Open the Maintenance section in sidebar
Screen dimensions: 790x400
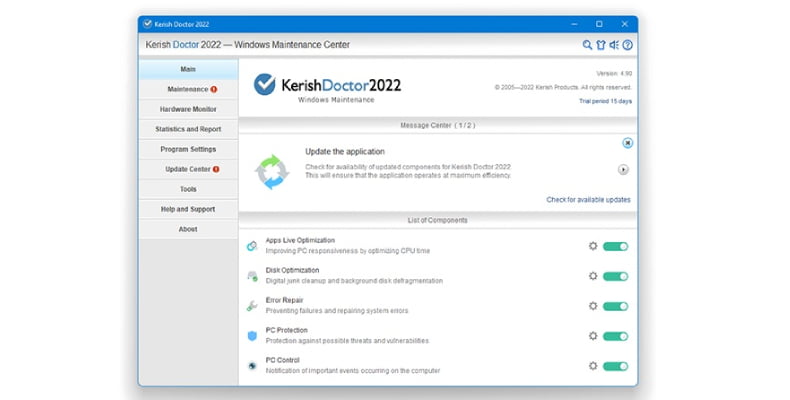[x=188, y=89]
